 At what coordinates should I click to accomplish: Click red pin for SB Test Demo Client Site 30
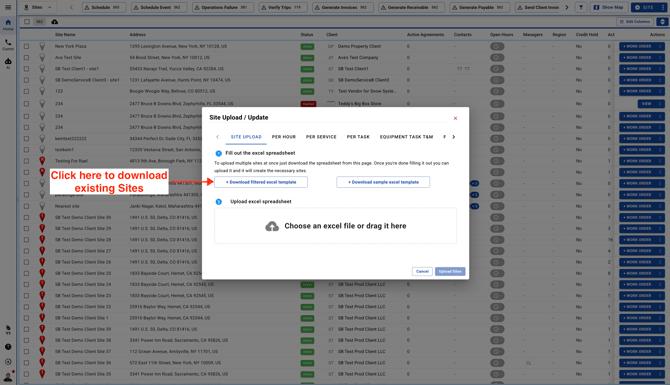(x=42, y=217)
